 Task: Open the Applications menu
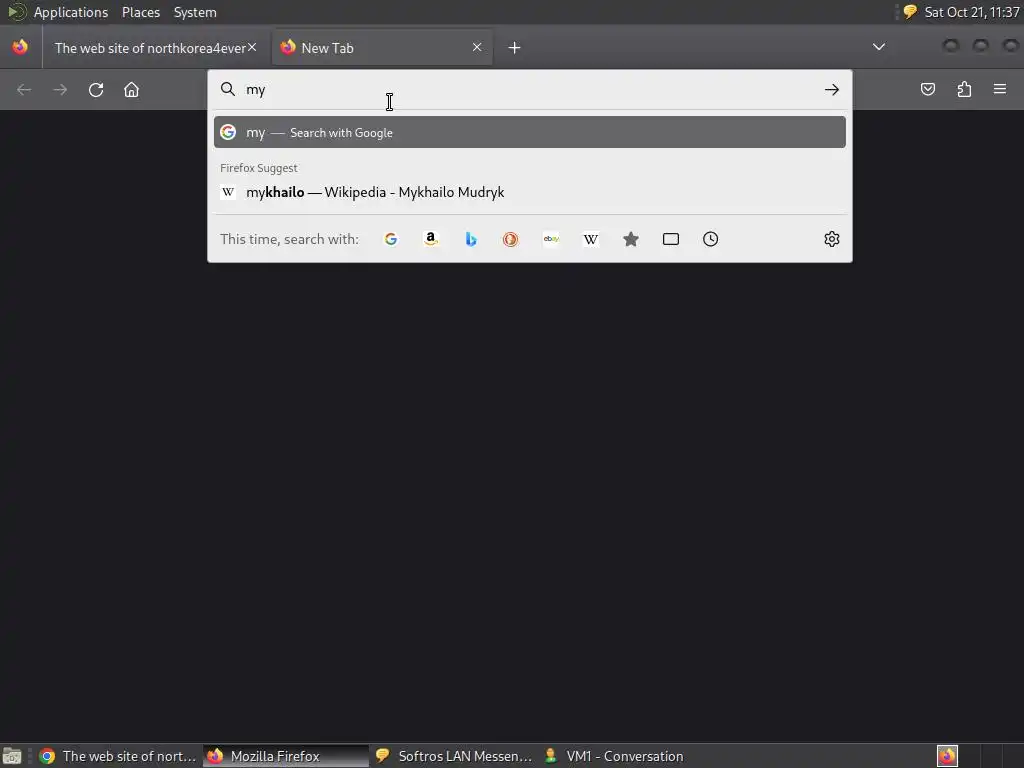pyautogui.click(x=71, y=12)
